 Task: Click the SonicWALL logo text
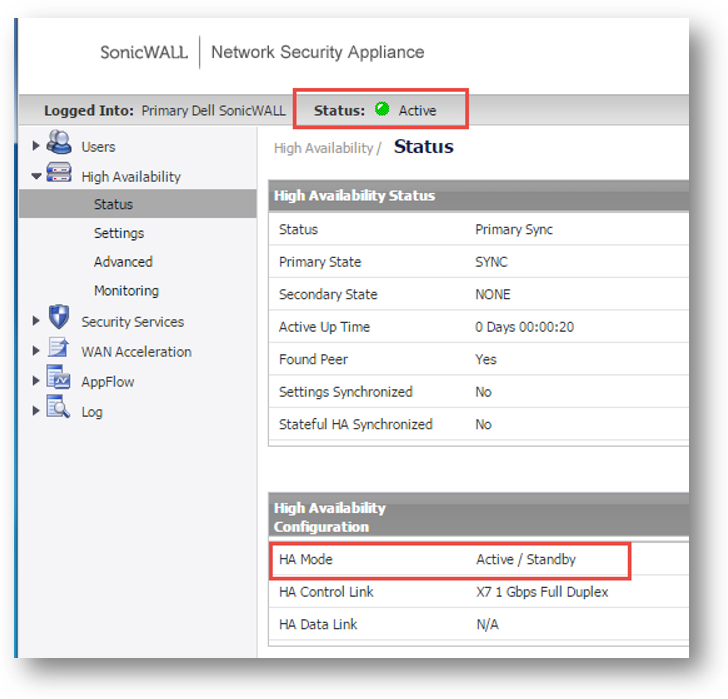click(143, 52)
